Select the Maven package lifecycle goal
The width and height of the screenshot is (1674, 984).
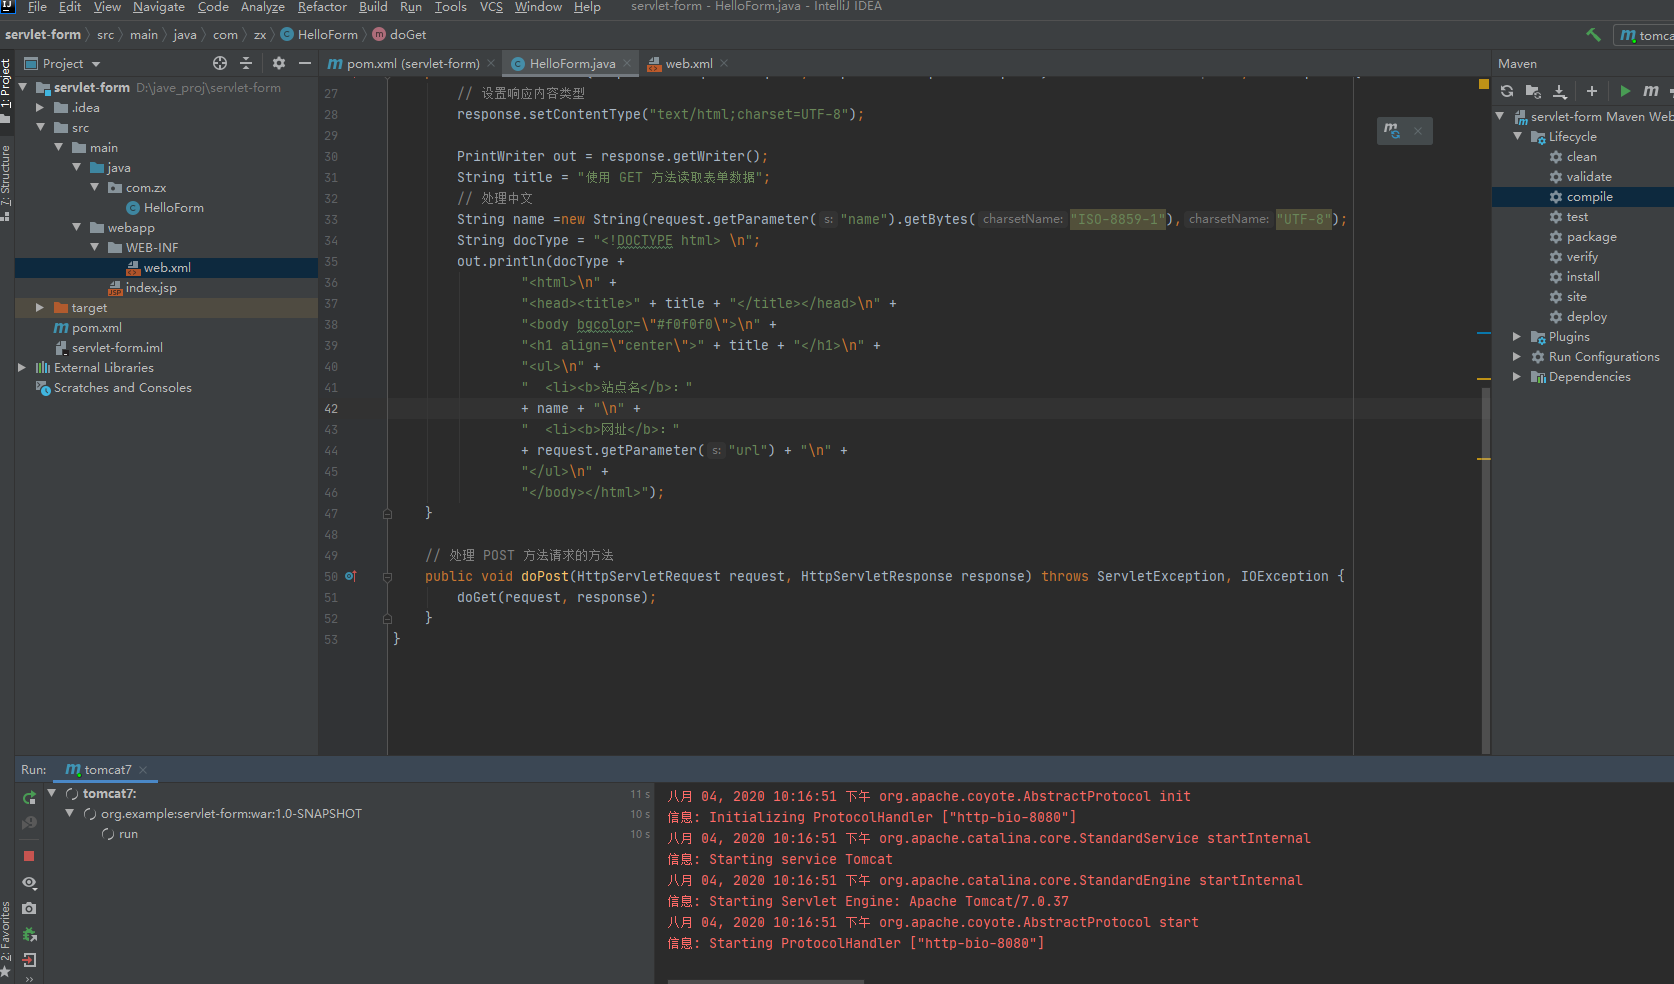click(x=1592, y=237)
